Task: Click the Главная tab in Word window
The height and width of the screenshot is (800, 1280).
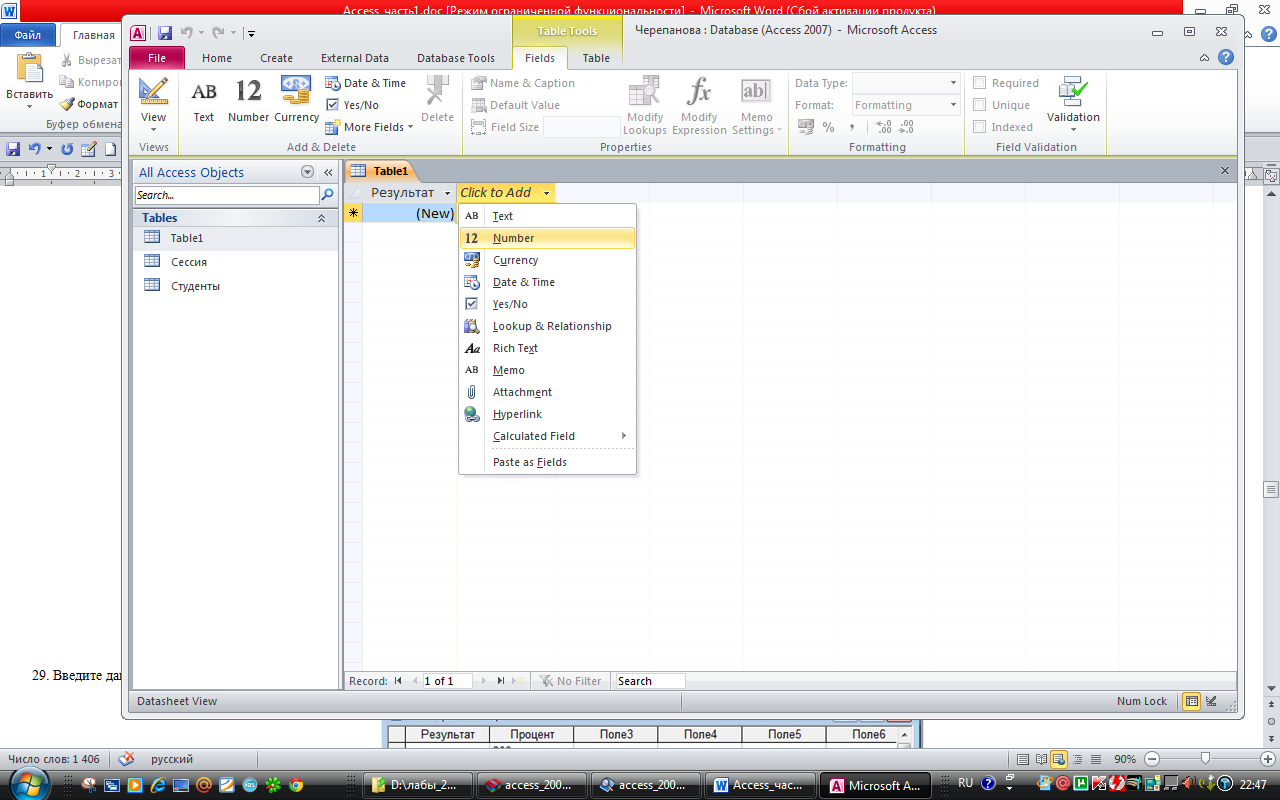Action: 93,35
